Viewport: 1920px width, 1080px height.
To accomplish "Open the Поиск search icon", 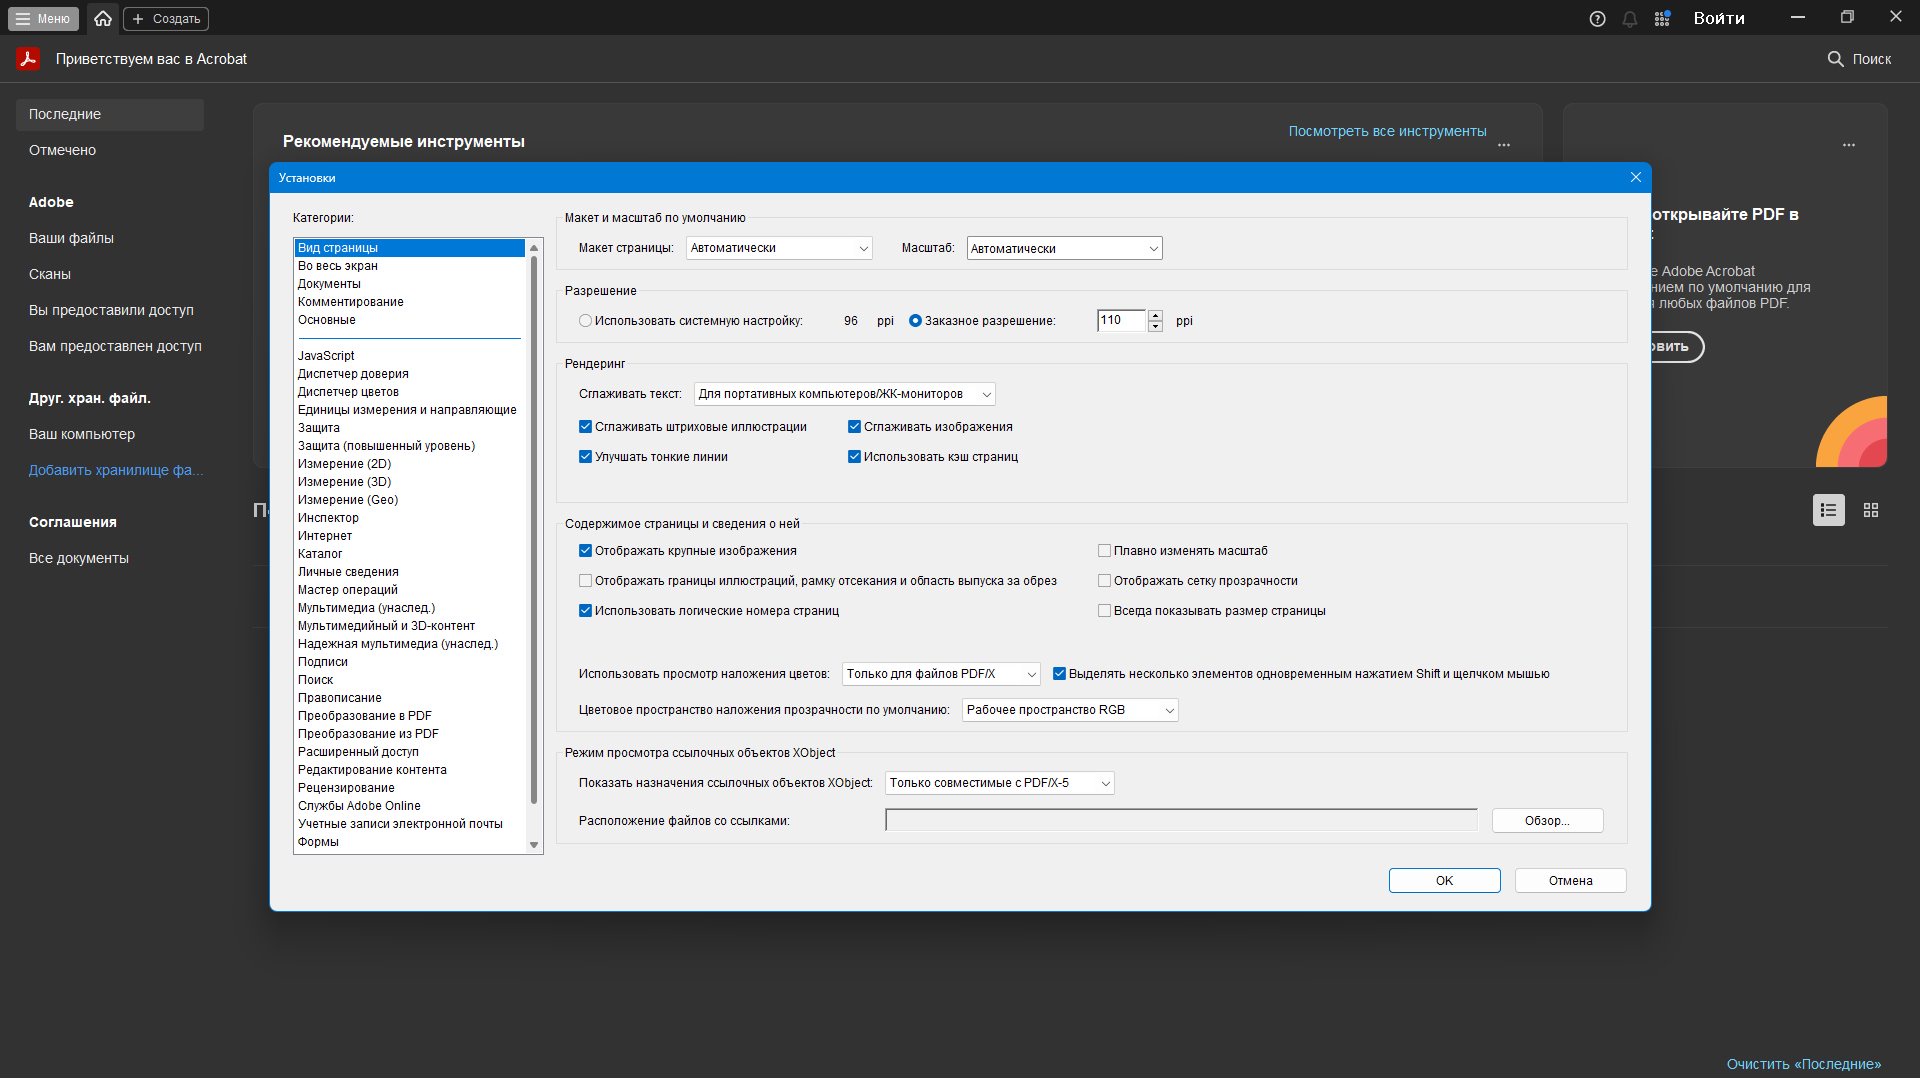I will coord(1837,59).
